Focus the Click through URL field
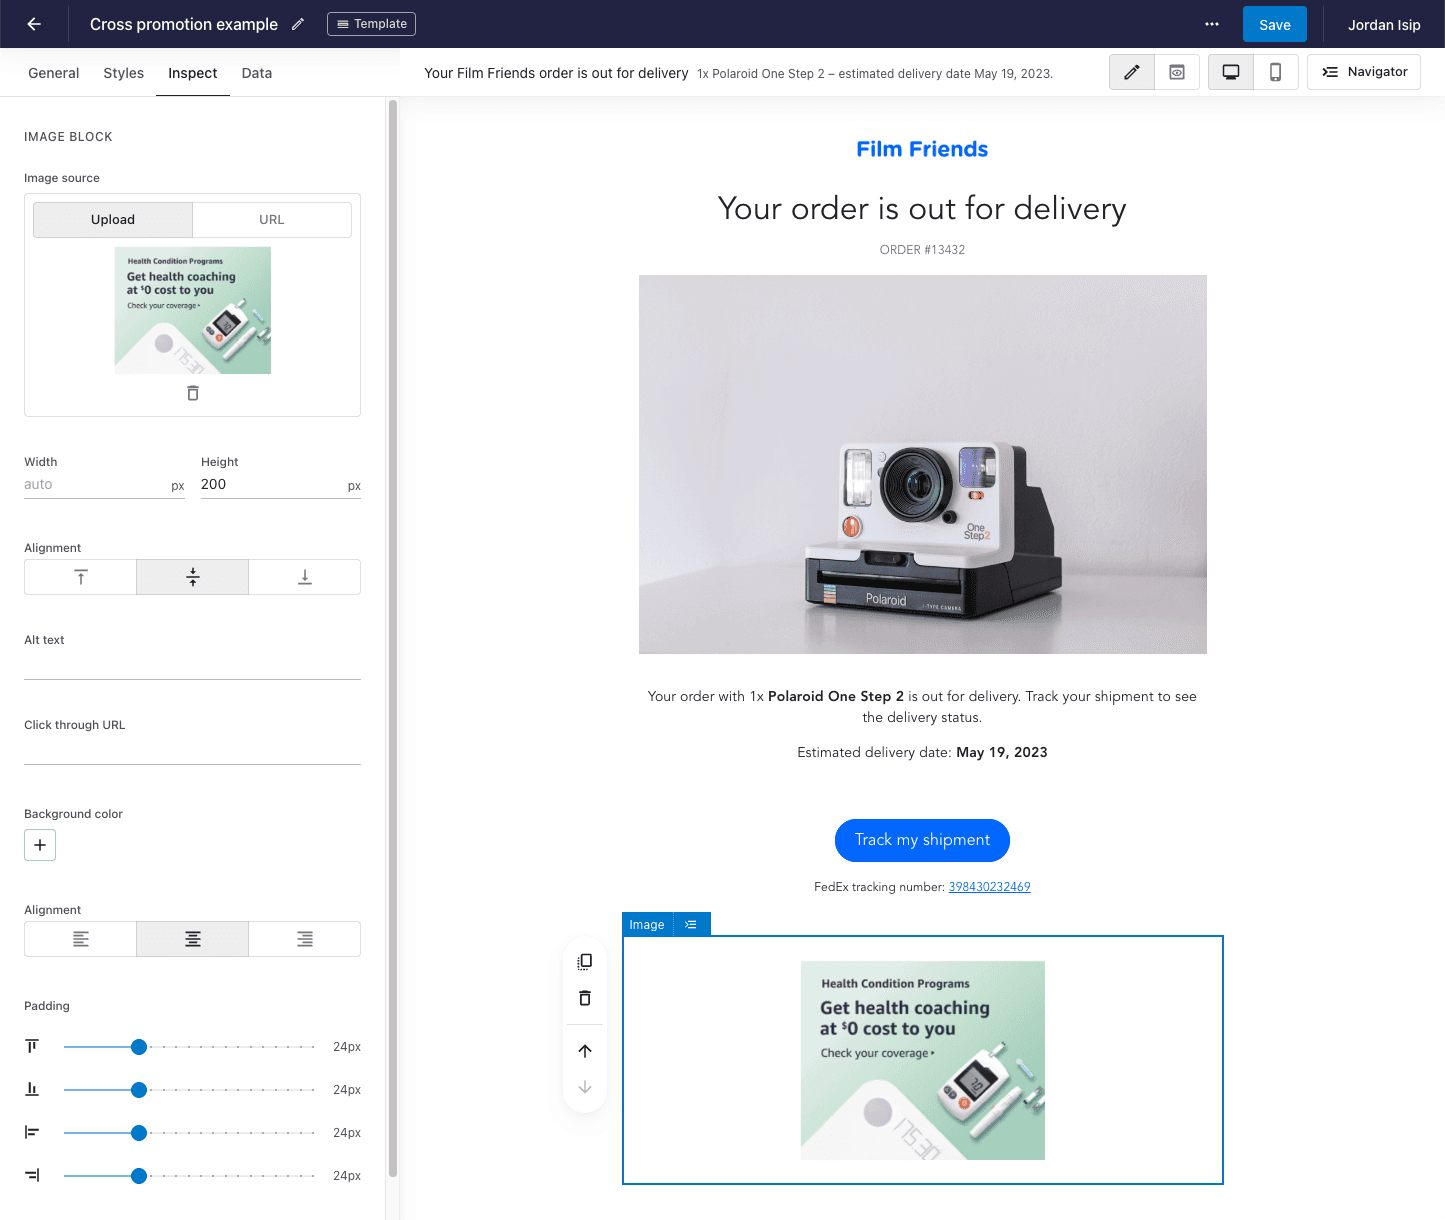This screenshot has height=1220, width=1445. pyautogui.click(x=192, y=750)
